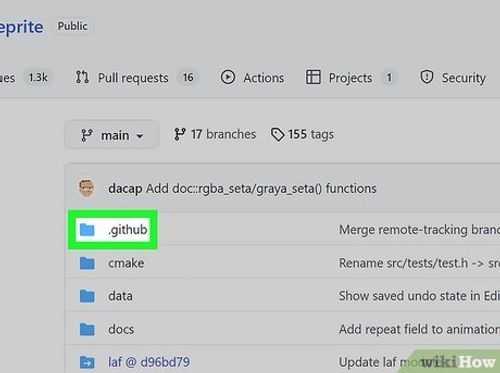Screen dimensions: 500x373
Task: View the 17 branches link
Action: [x=215, y=134]
